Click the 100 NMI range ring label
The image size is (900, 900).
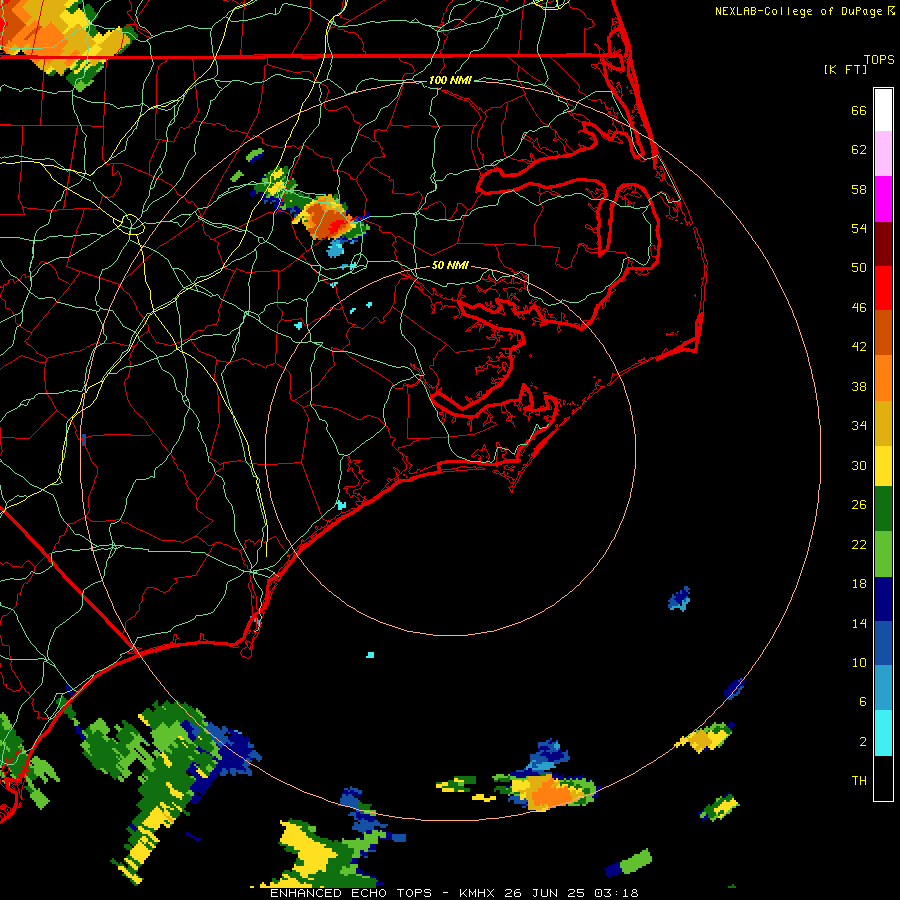tap(450, 80)
